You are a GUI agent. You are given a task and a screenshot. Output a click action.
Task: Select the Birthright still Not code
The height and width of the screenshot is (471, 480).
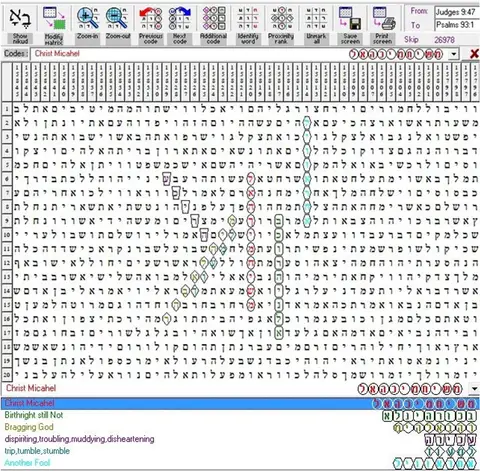(240, 415)
